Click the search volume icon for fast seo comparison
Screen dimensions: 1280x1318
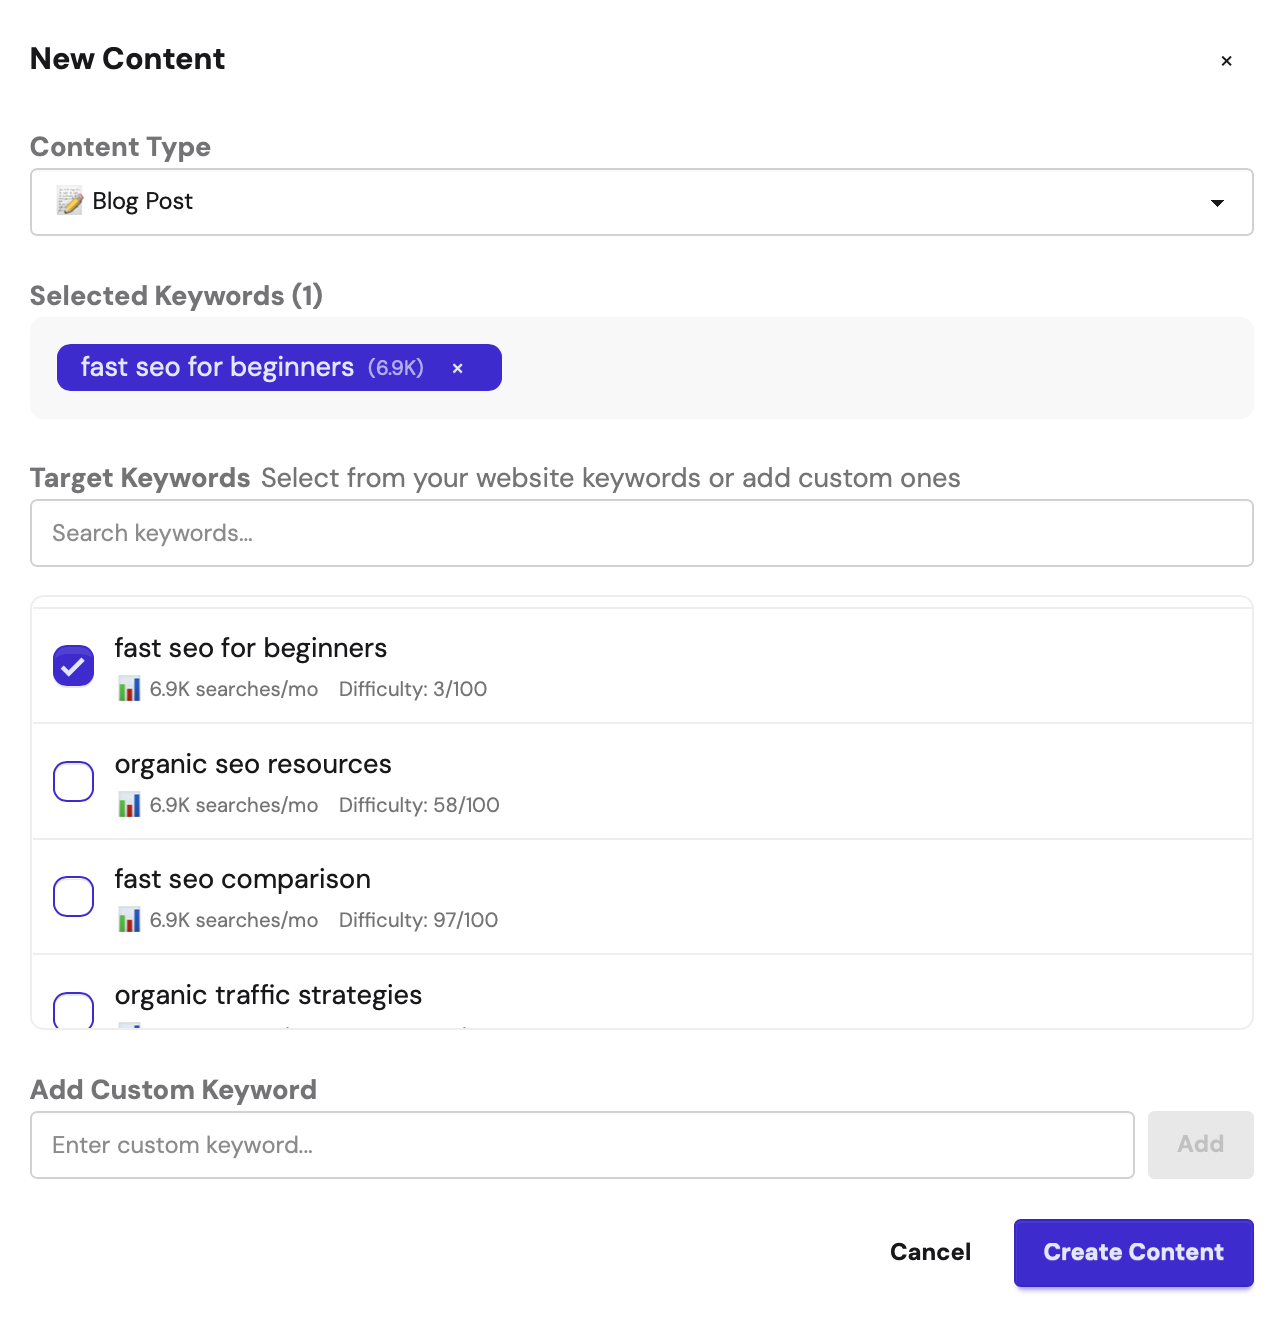point(129,920)
